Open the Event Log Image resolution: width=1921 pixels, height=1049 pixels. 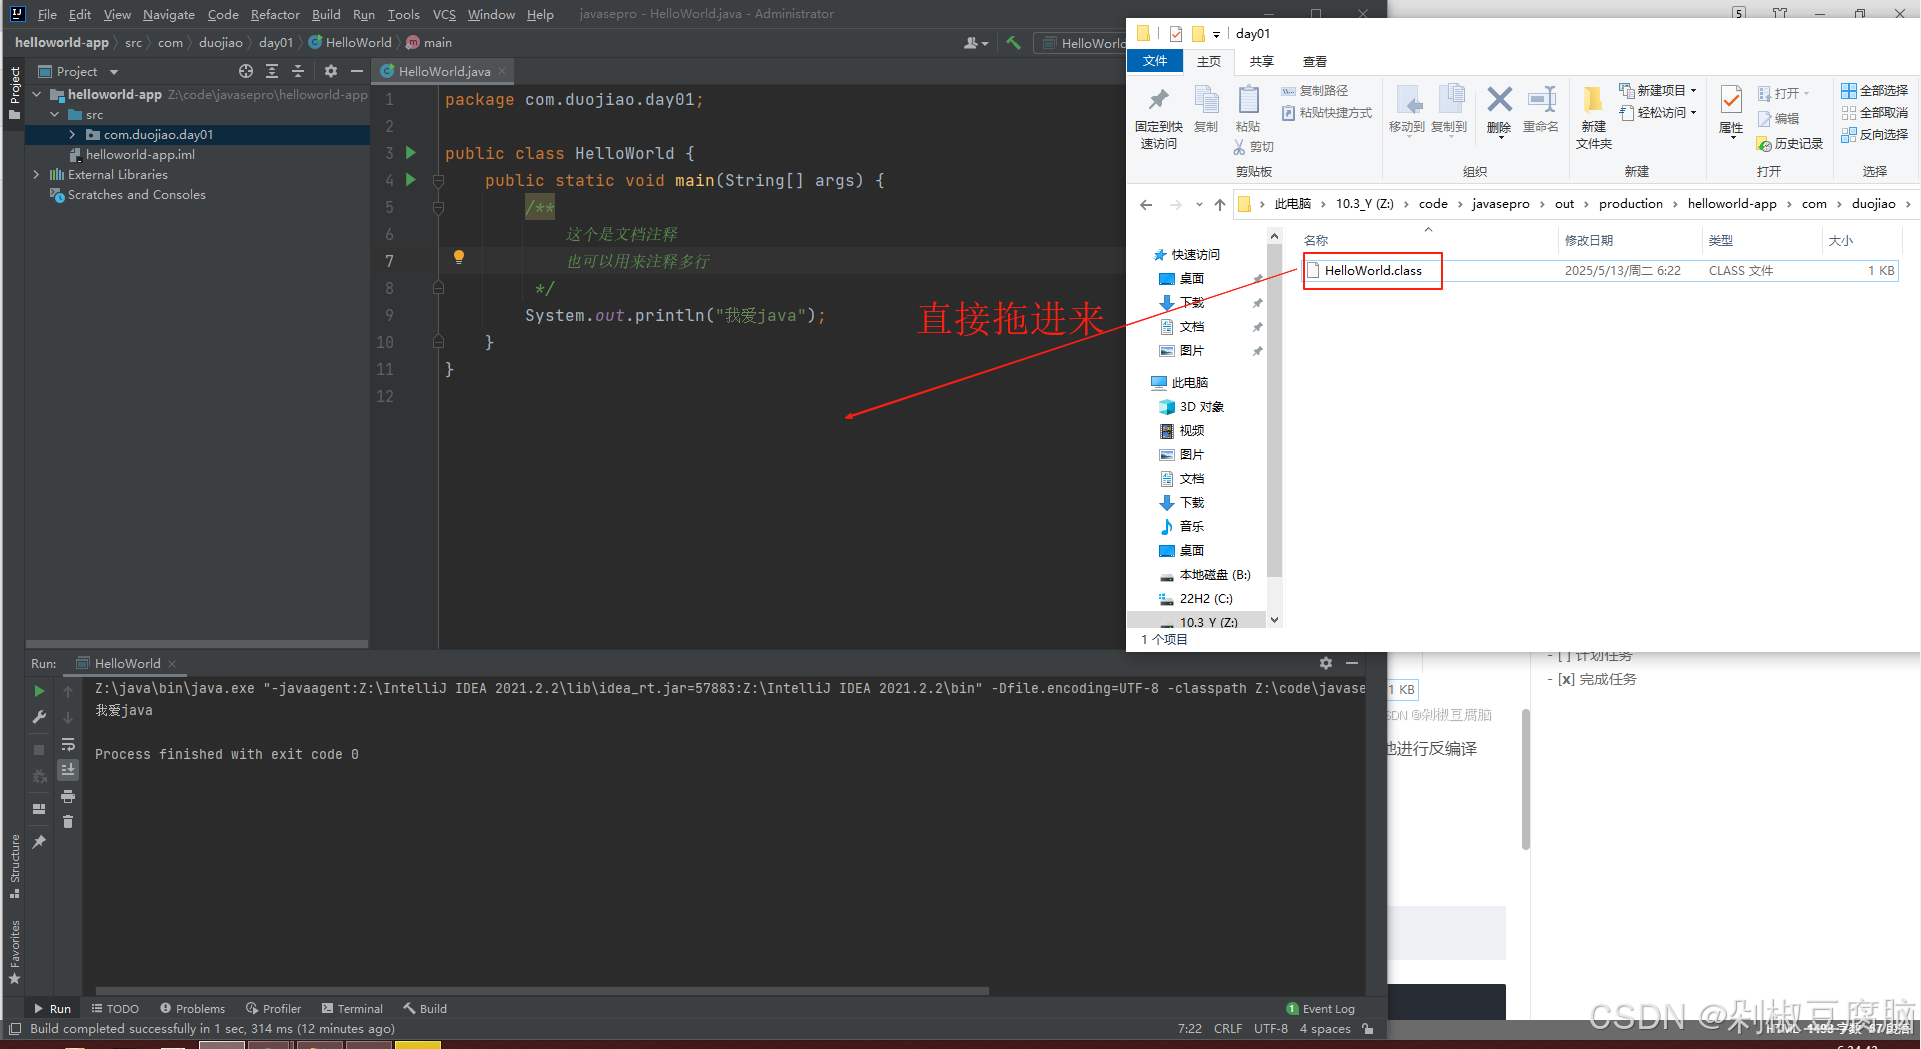[1320, 1008]
